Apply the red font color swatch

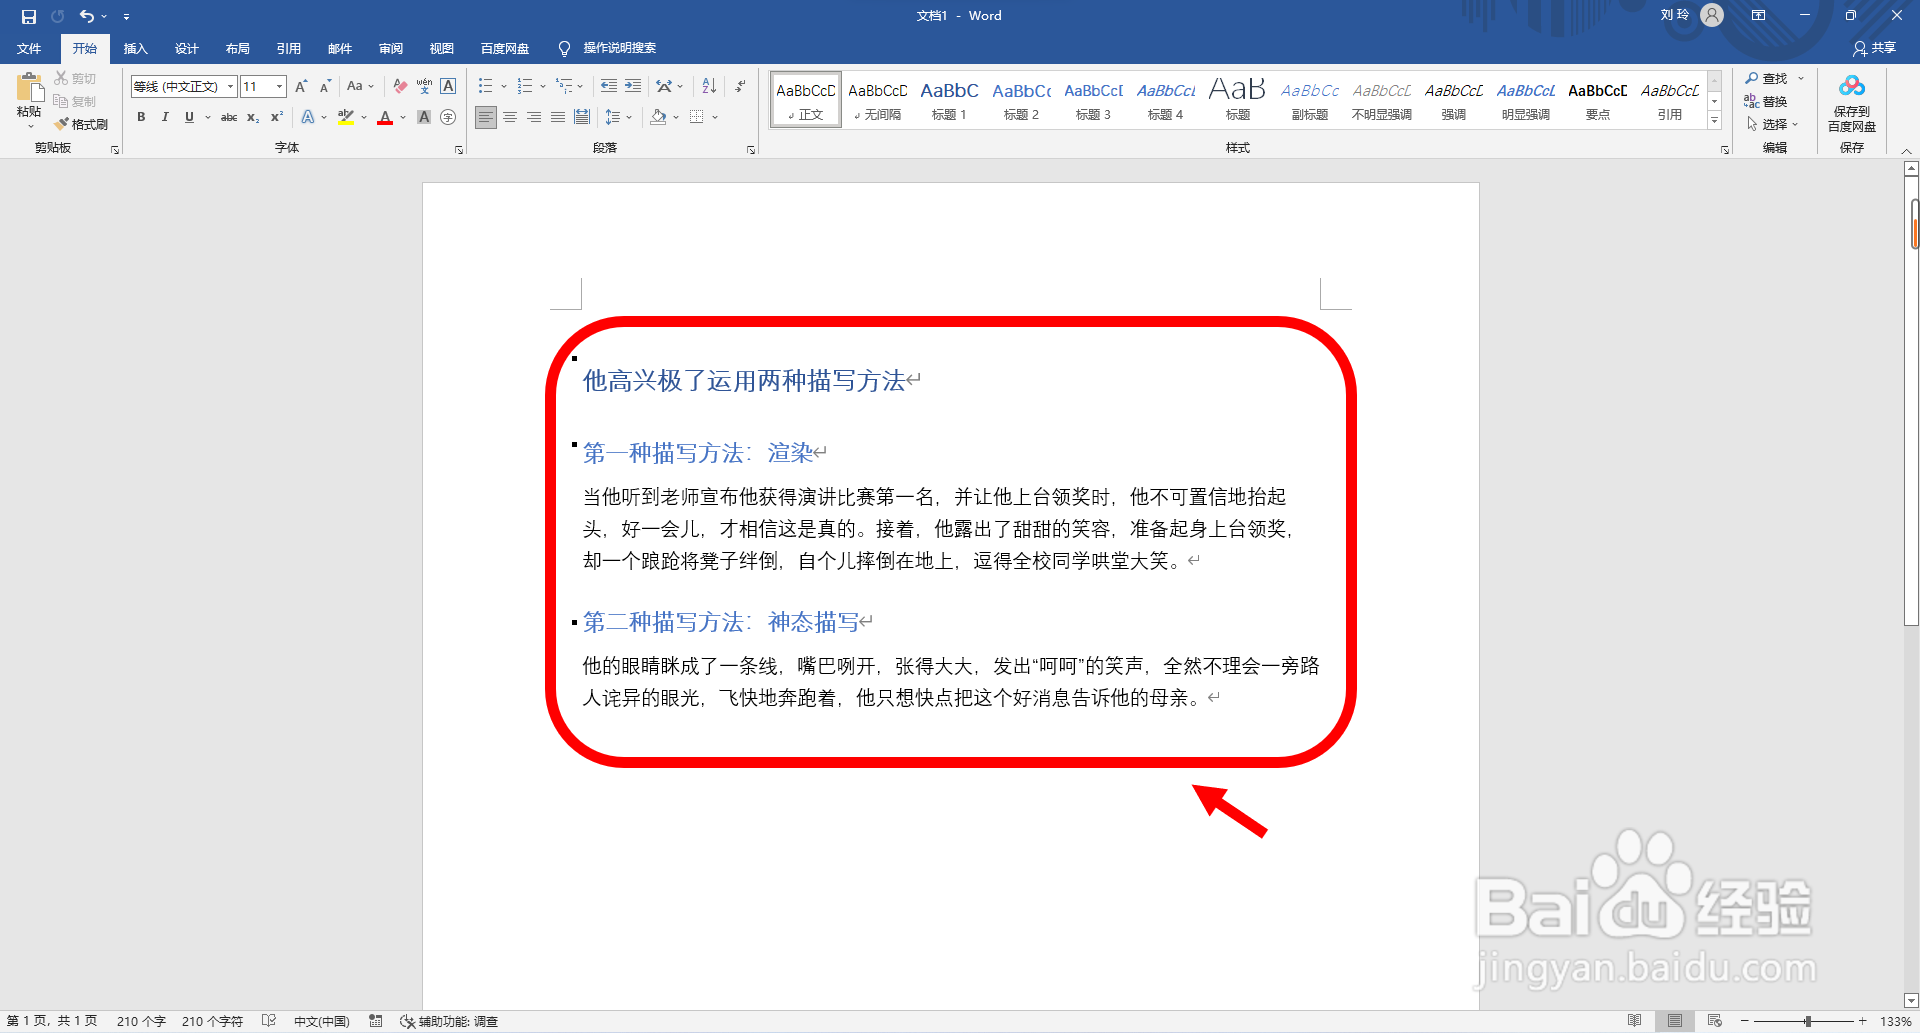tap(385, 117)
